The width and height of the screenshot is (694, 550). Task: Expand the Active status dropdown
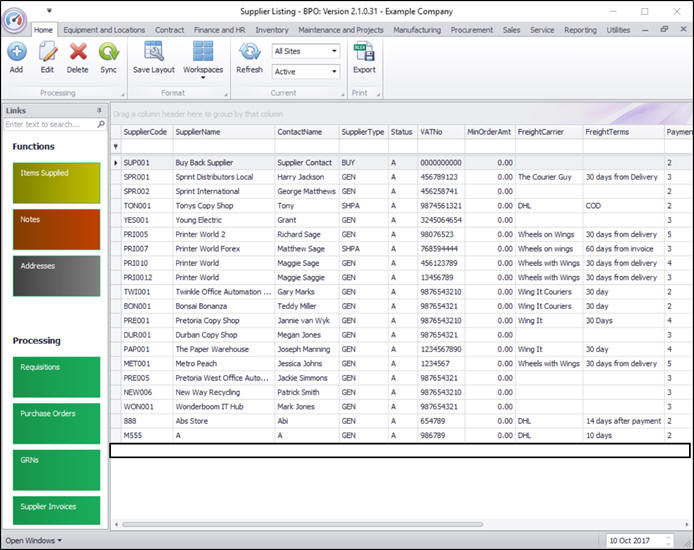click(x=333, y=72)
